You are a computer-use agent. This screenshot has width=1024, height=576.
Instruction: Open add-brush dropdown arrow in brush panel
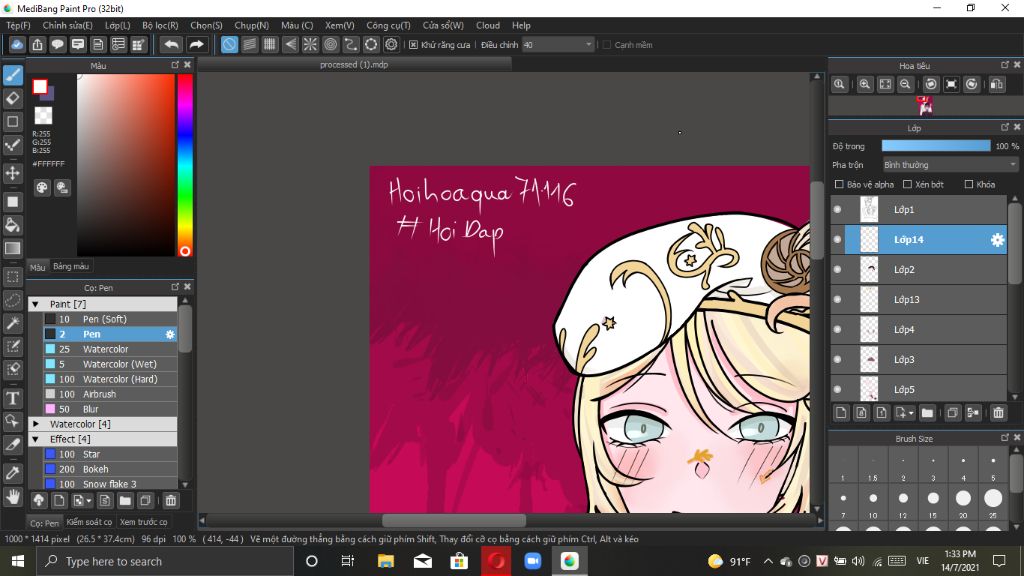pyautogui.click(x=88, y=502)
